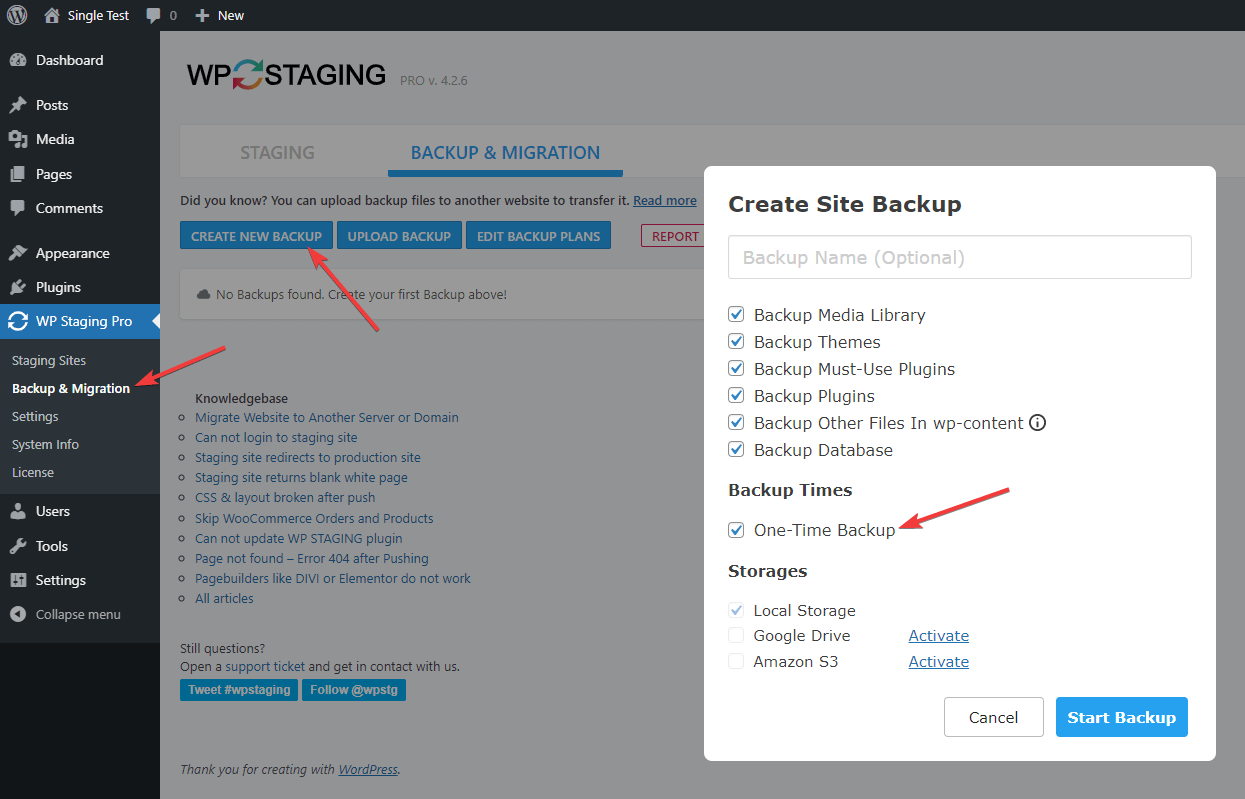This screenshot has height=799, width=1245.
Task: Uncheck the Backup Plugins option
Action: tap(736, 396)
